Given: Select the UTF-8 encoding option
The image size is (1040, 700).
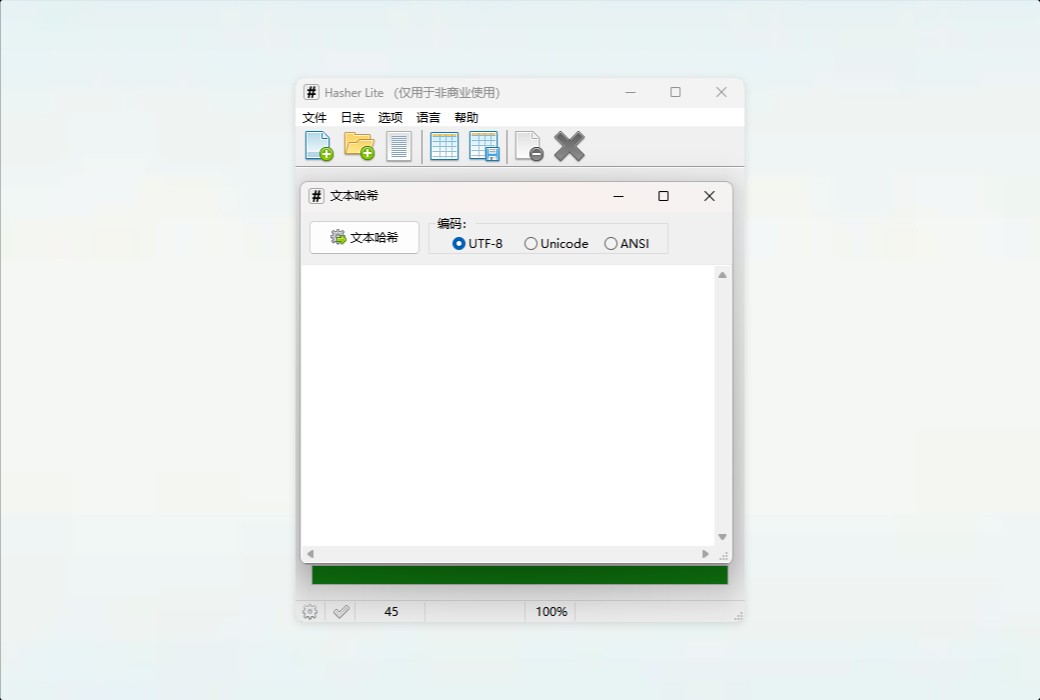Looking at the screenshot, I should [x=459, y=243].
